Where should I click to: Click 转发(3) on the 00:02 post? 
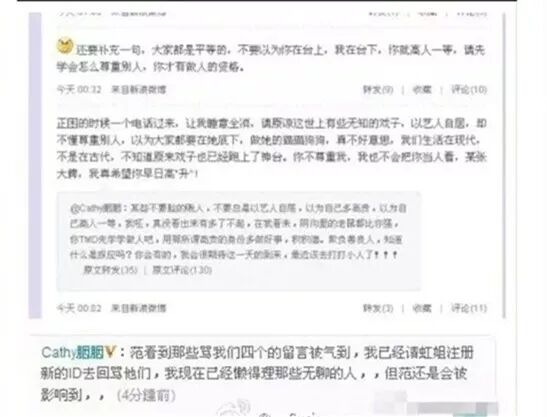[378, 308]
